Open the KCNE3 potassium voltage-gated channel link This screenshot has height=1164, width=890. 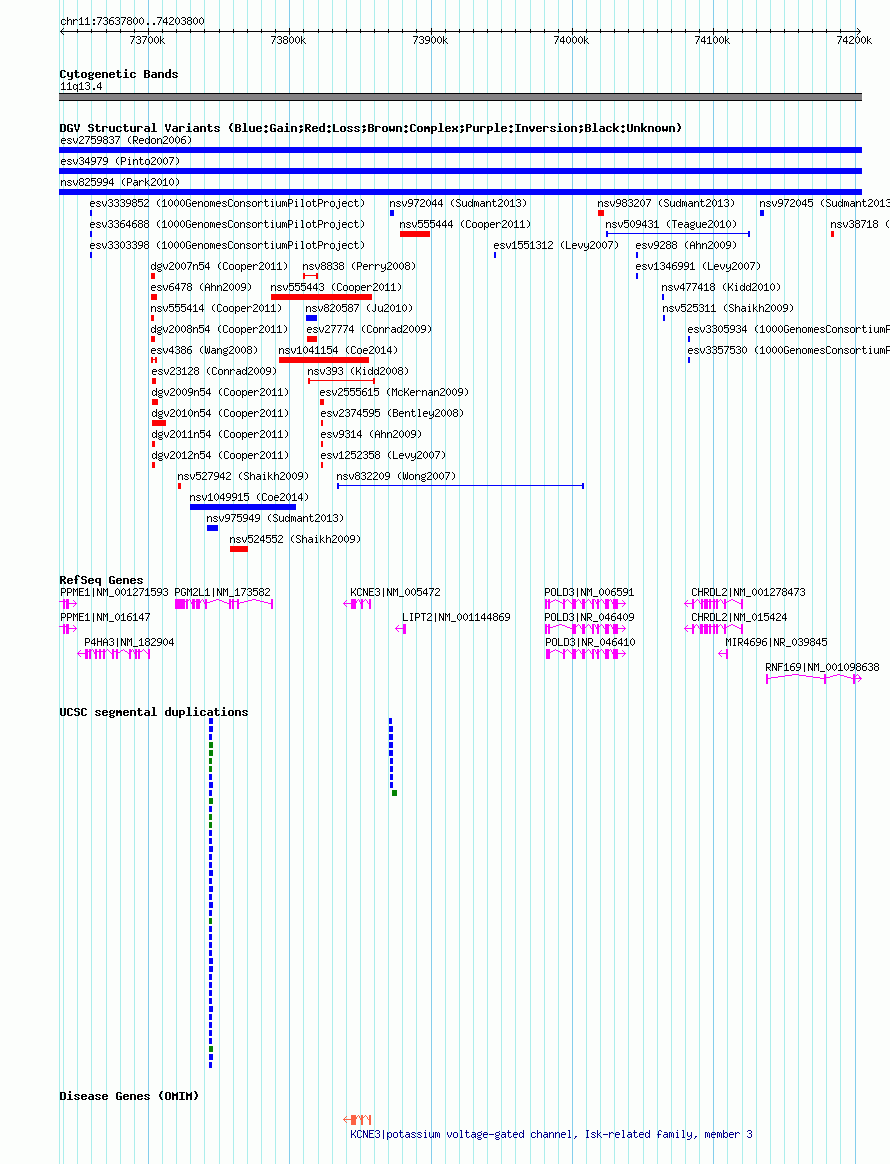[x=552, y=1135]
